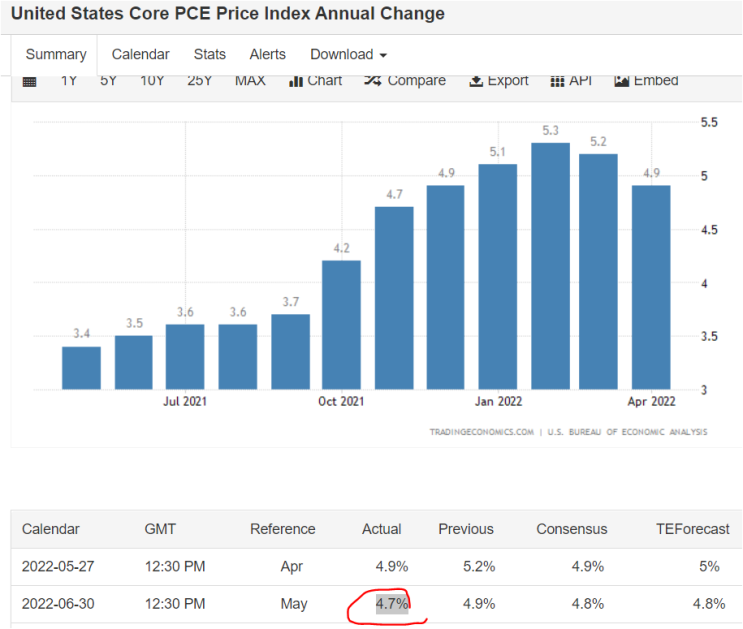The width and height of the screenshot is (743, 629).
Task: Select the 25Y time range
Action: (199, 81)
